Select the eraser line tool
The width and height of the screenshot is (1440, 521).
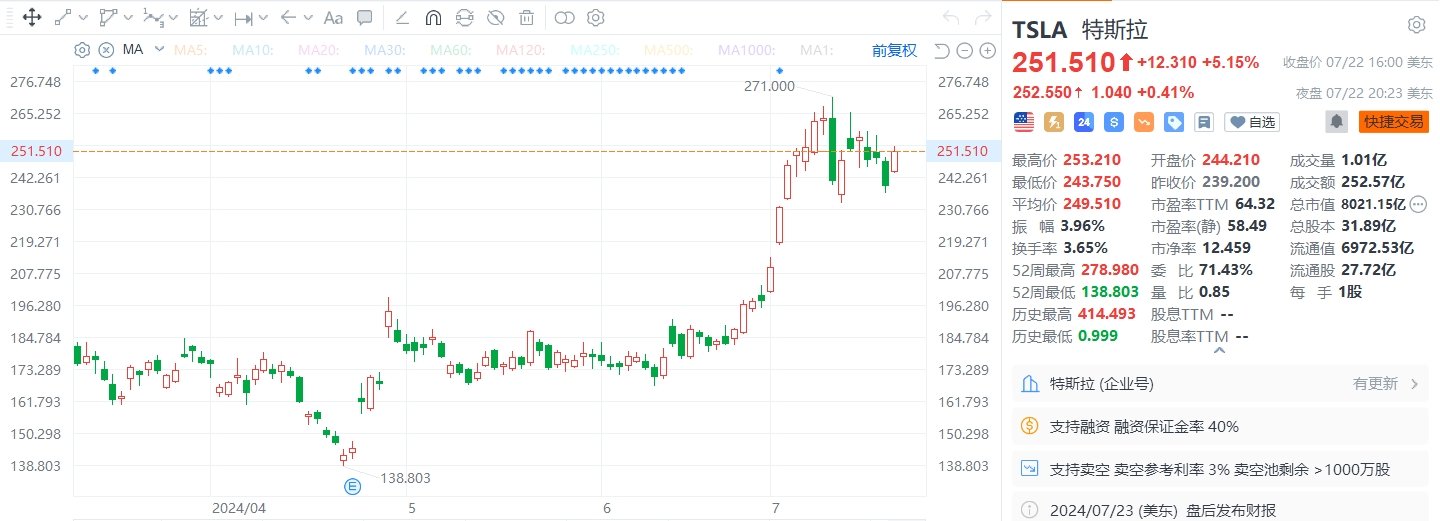[x=402, y=17]
